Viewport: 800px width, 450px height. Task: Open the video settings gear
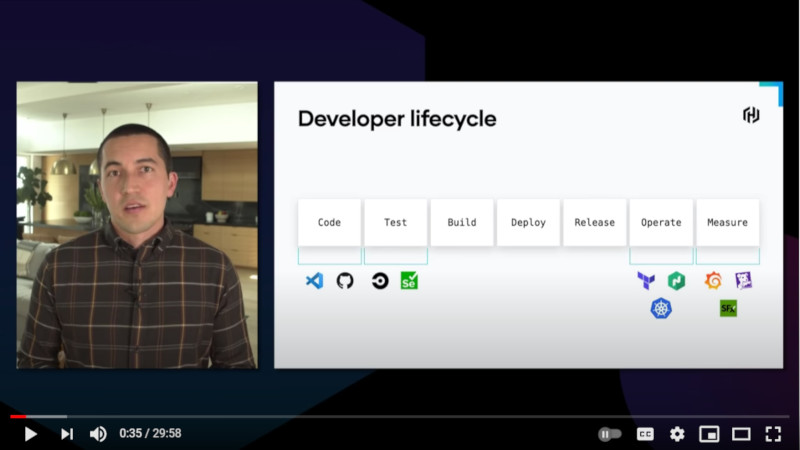coord(677,434)
